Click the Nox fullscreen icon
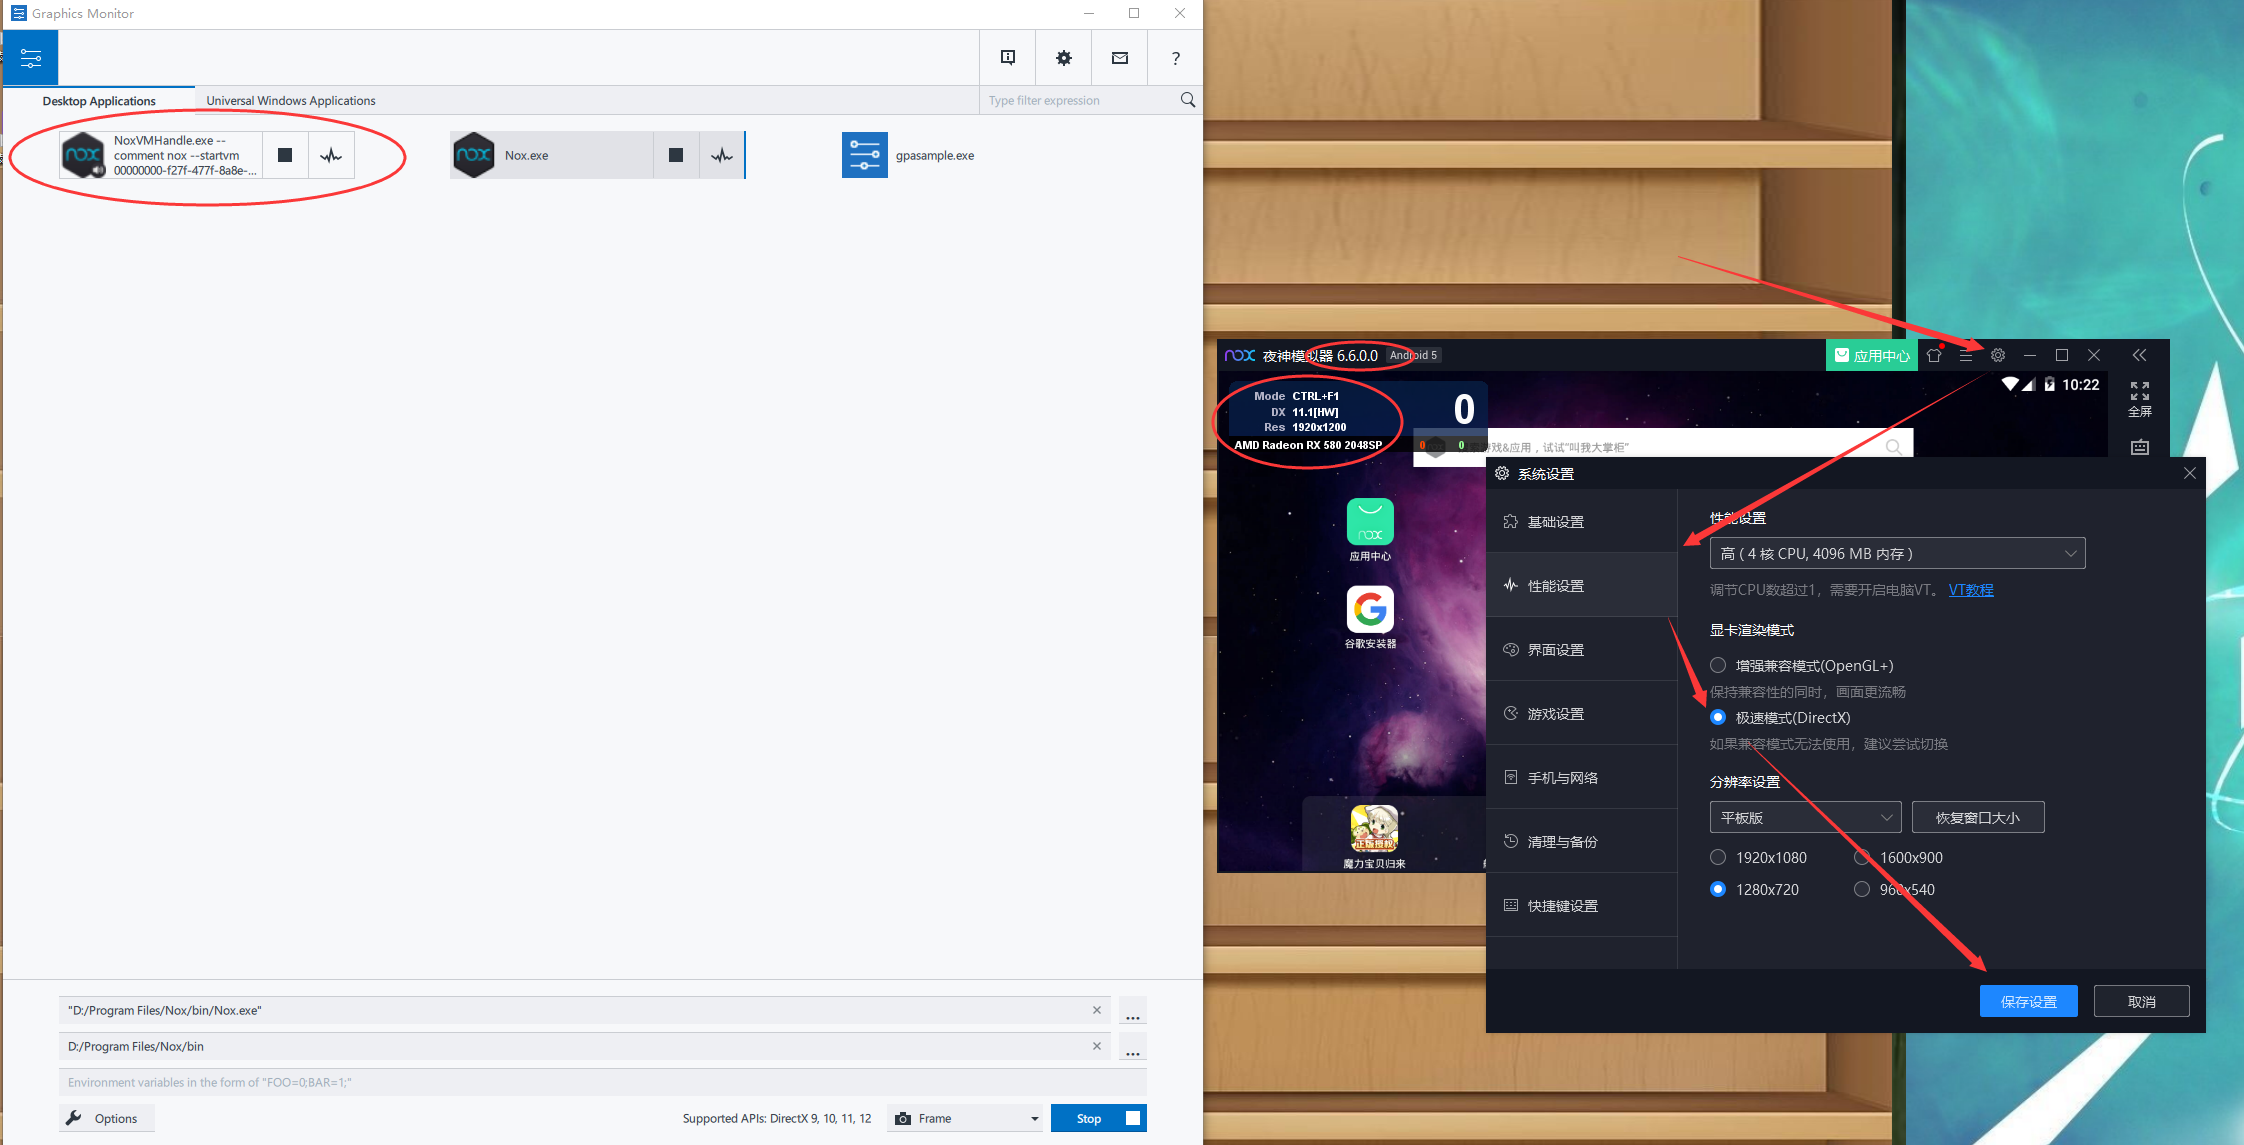 click(x=2140, y=398)
